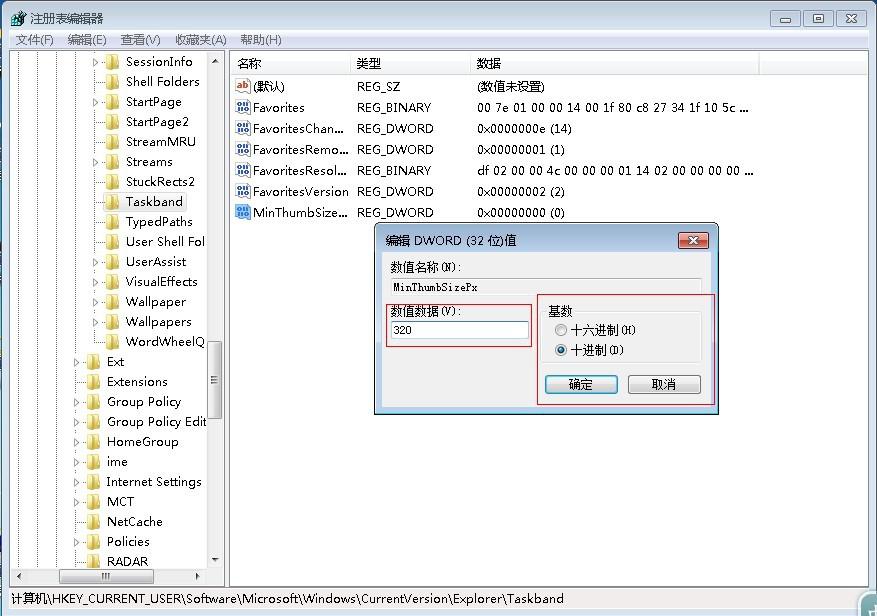Select the 十进制 decimal radio button

coord(561,350)
